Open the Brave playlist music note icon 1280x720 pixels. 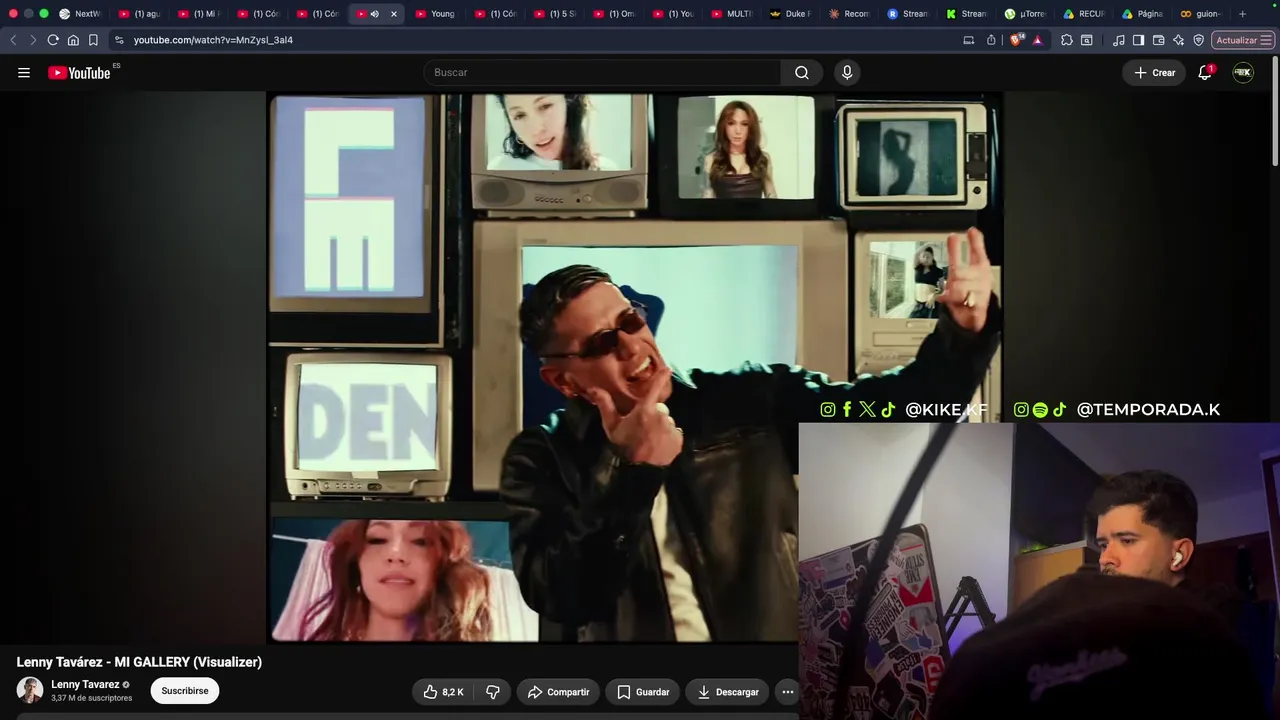1119,40
